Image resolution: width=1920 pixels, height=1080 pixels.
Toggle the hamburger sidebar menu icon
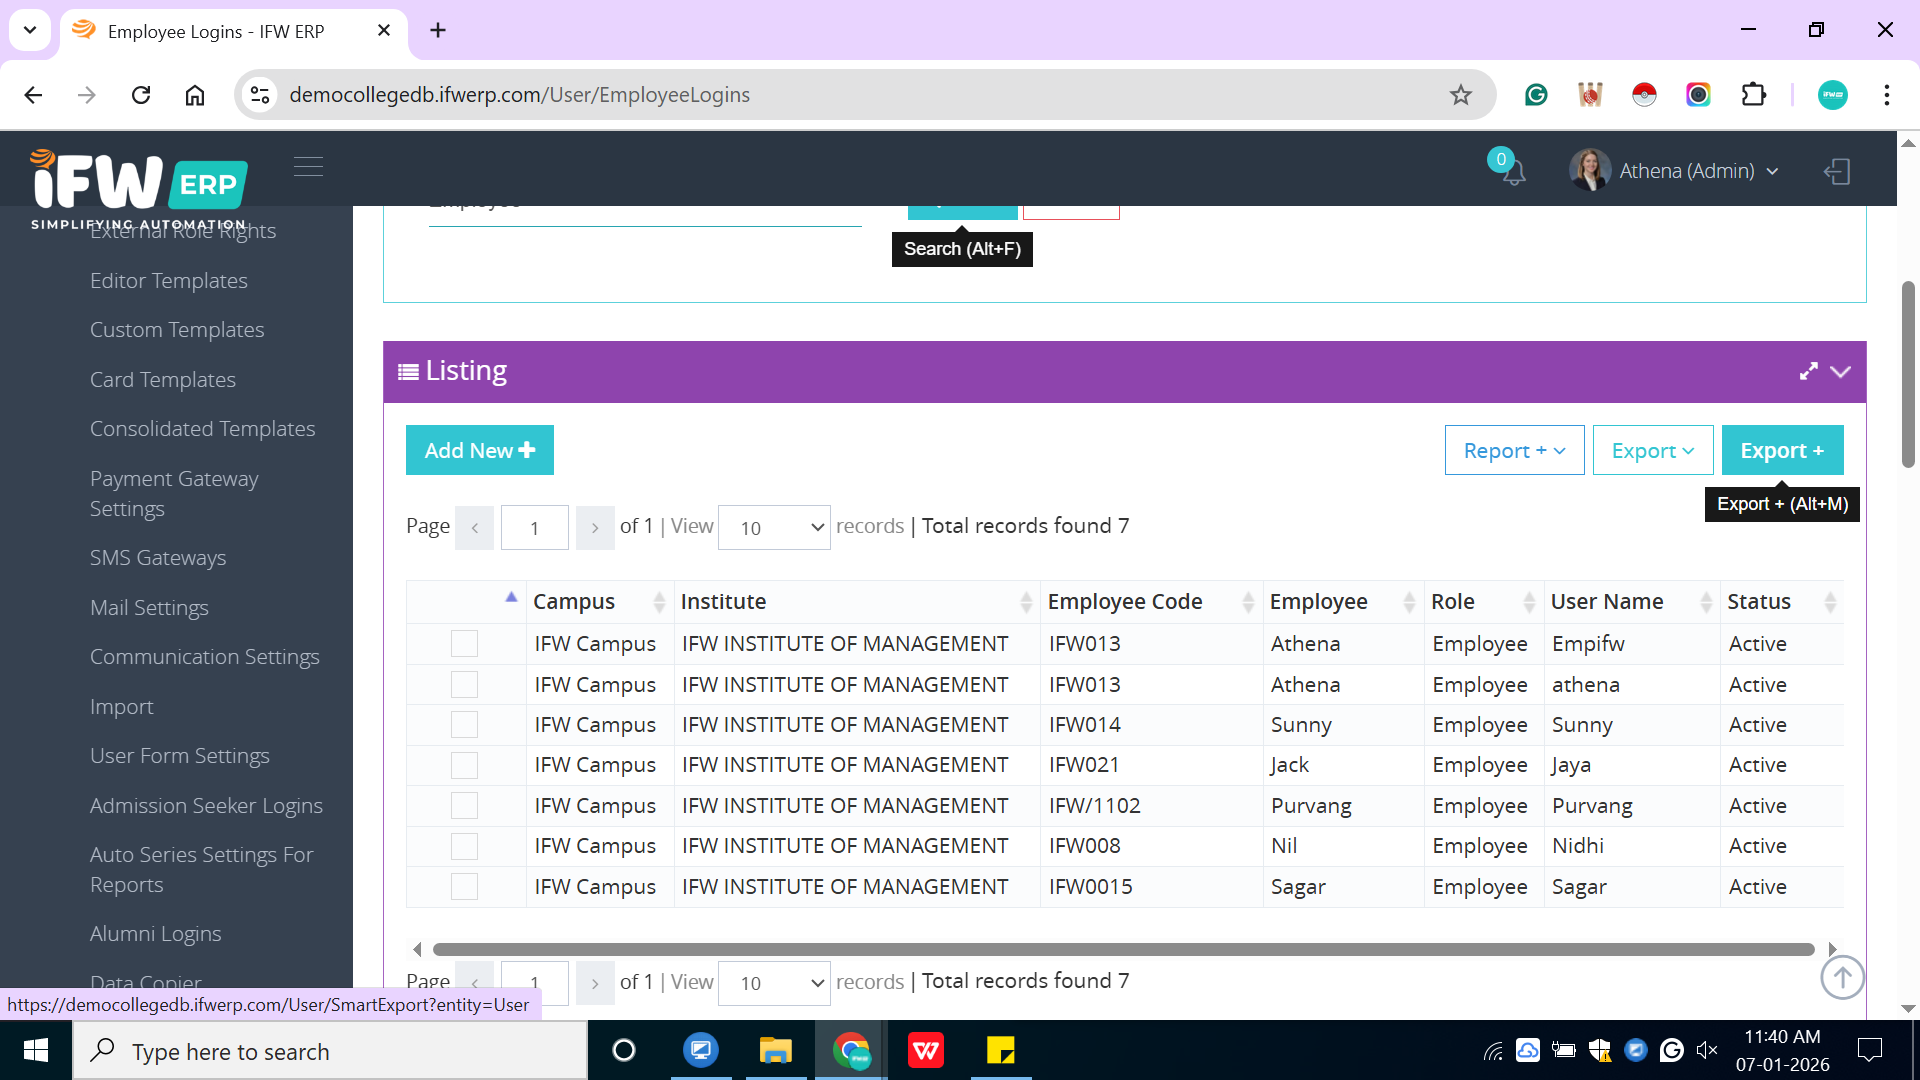(x=308, y=166)
